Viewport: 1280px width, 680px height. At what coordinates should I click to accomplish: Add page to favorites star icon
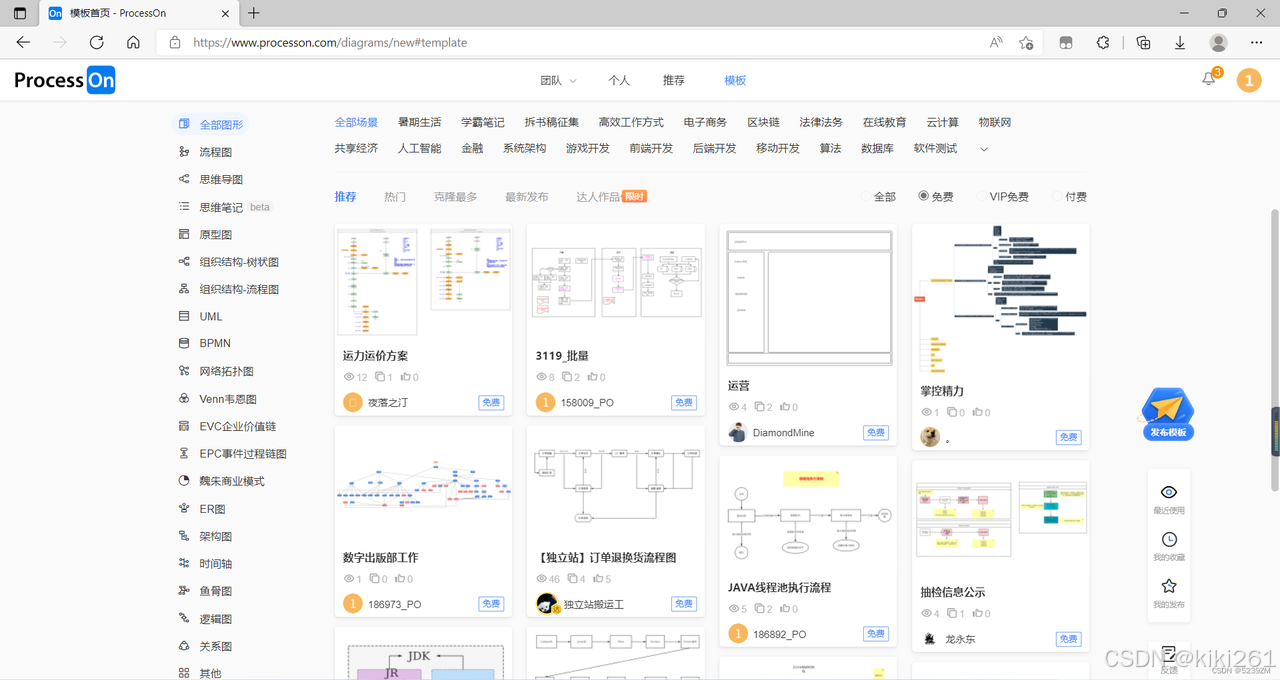[1026, 42]
